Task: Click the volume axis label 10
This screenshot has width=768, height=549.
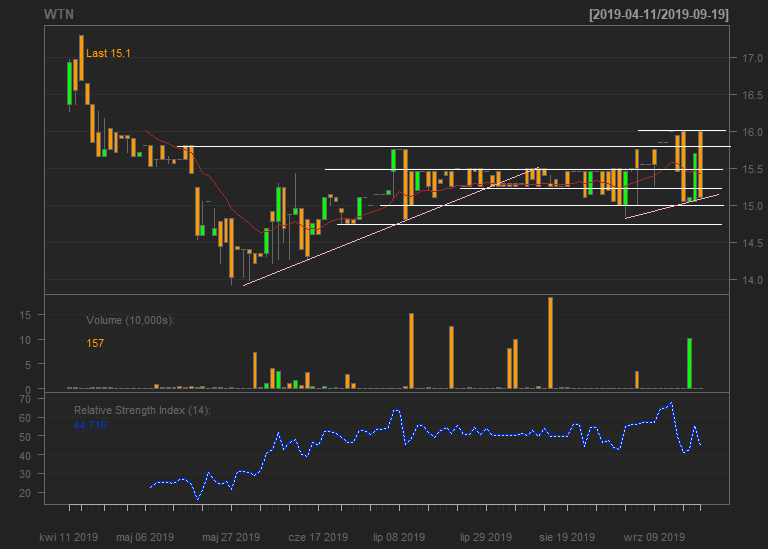Action: pos(25,340)
